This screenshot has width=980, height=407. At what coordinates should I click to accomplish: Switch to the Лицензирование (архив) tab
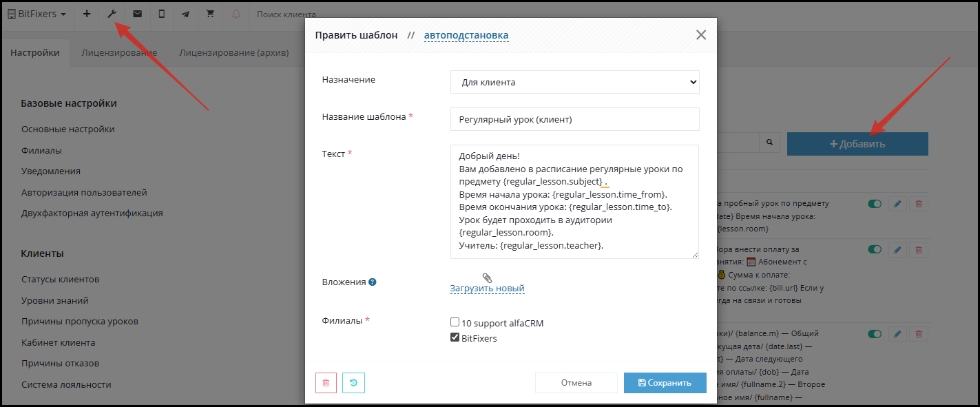pyautogui.click(x=234, y=53)
